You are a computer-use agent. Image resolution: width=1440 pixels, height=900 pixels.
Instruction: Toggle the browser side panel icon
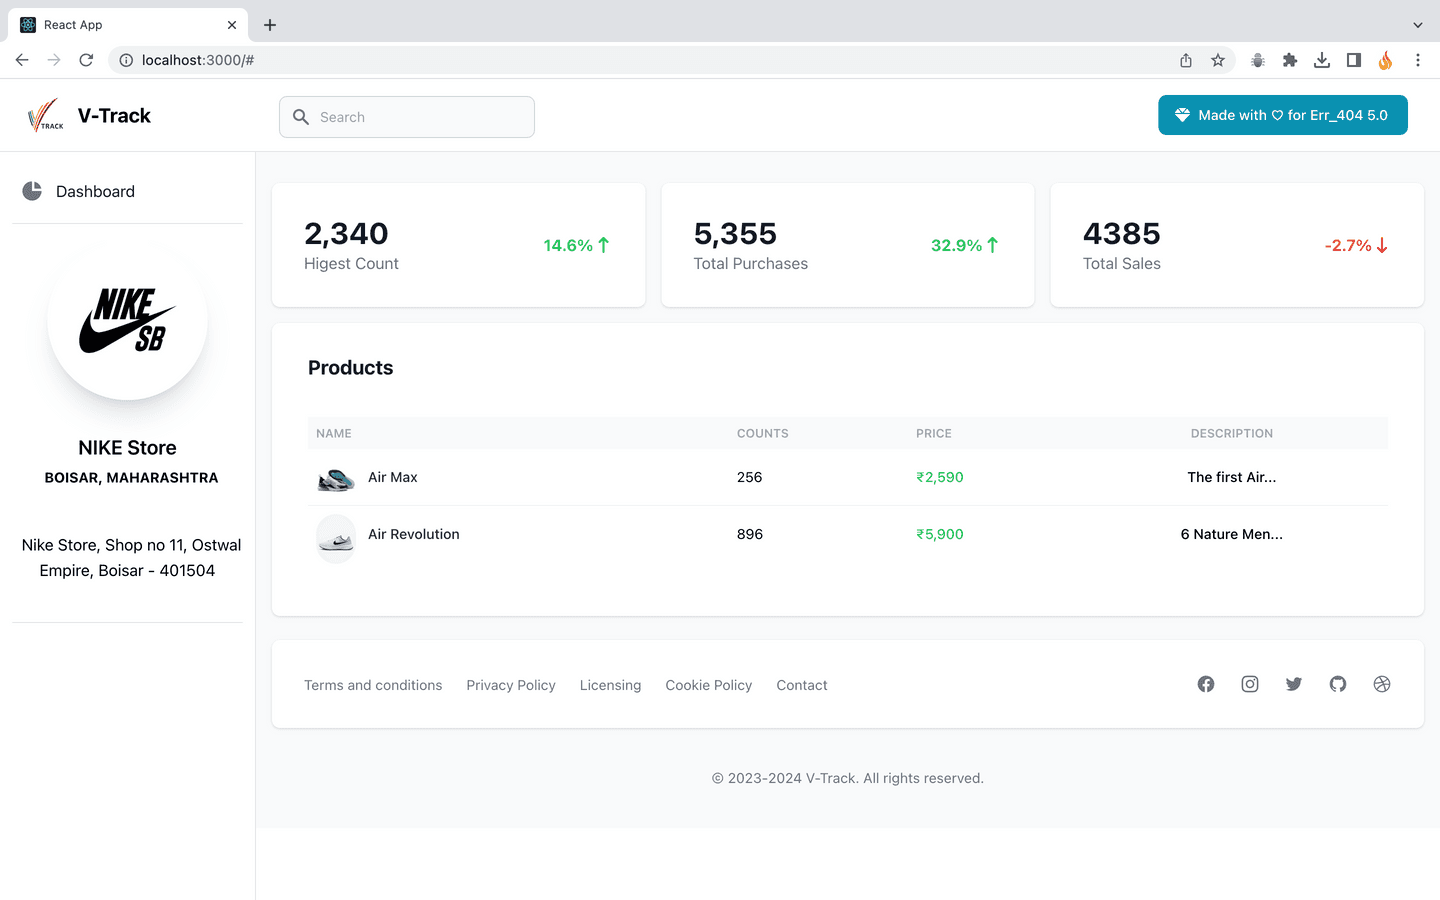[1354, 60]
